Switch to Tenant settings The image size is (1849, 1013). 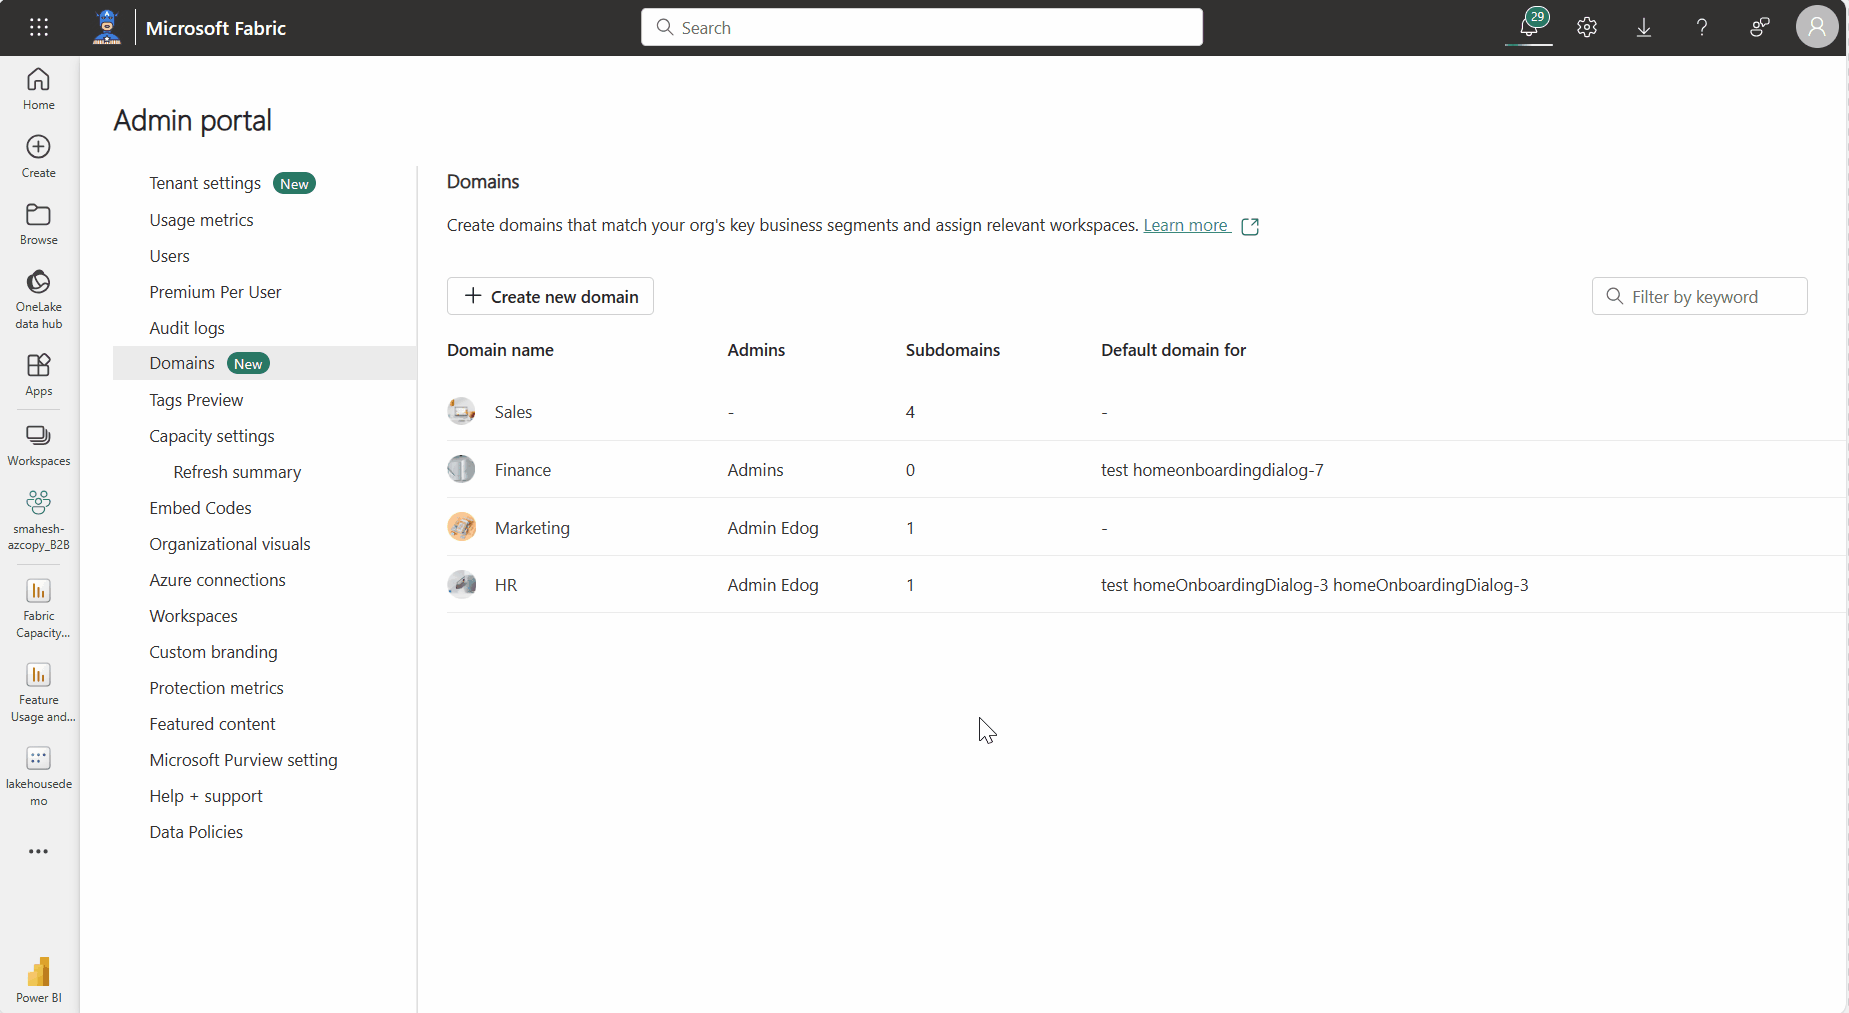click(205, 183)
